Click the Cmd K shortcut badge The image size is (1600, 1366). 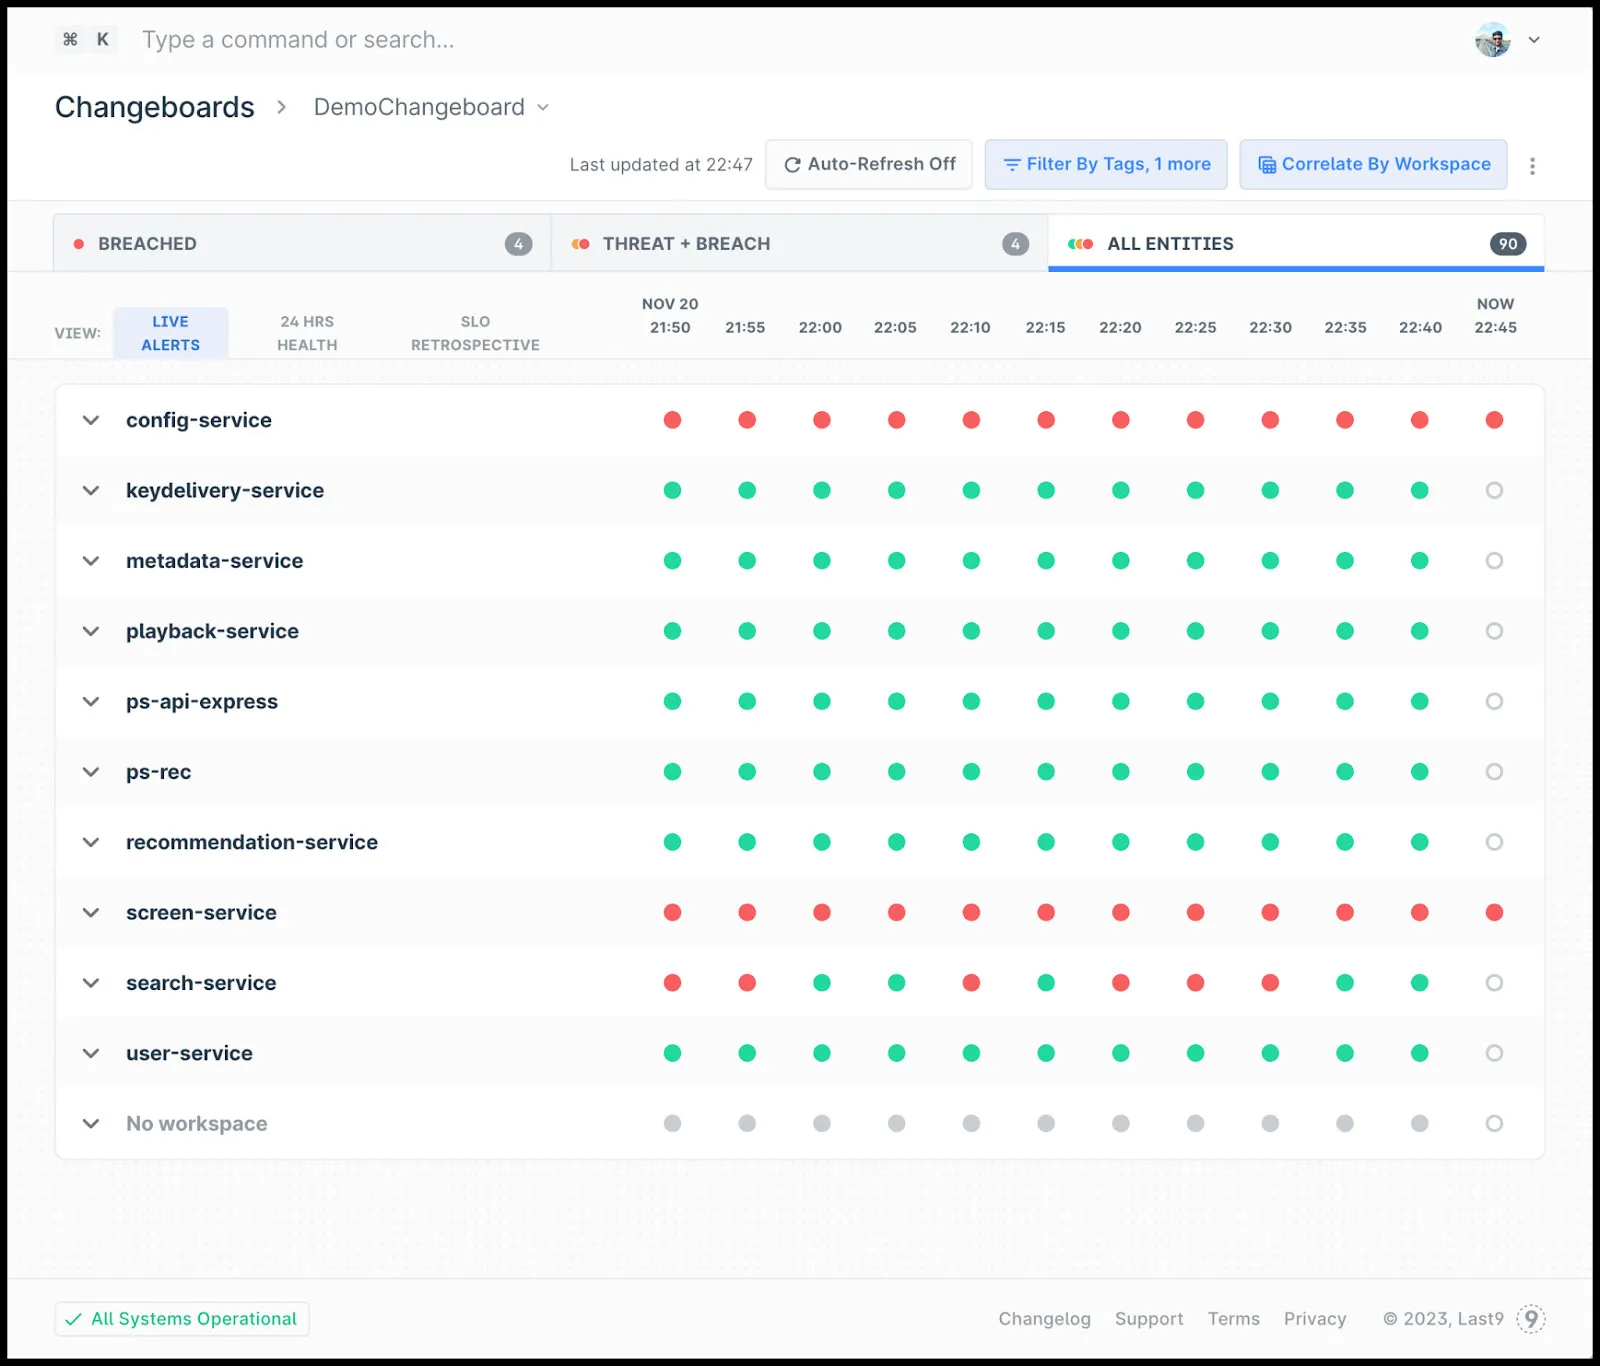86,40
